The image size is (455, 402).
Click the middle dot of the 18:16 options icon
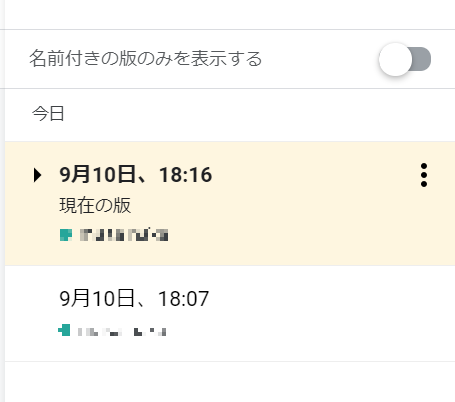click(424, 175)
